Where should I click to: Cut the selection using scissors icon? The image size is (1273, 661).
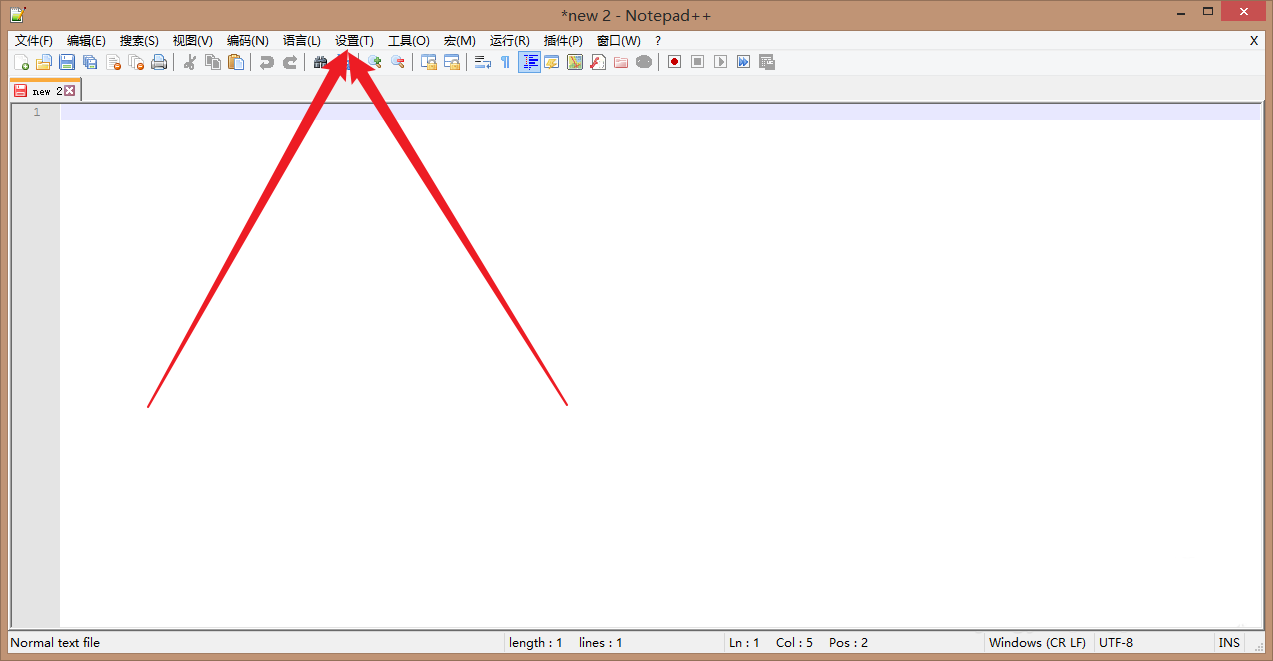coord(189,62)
